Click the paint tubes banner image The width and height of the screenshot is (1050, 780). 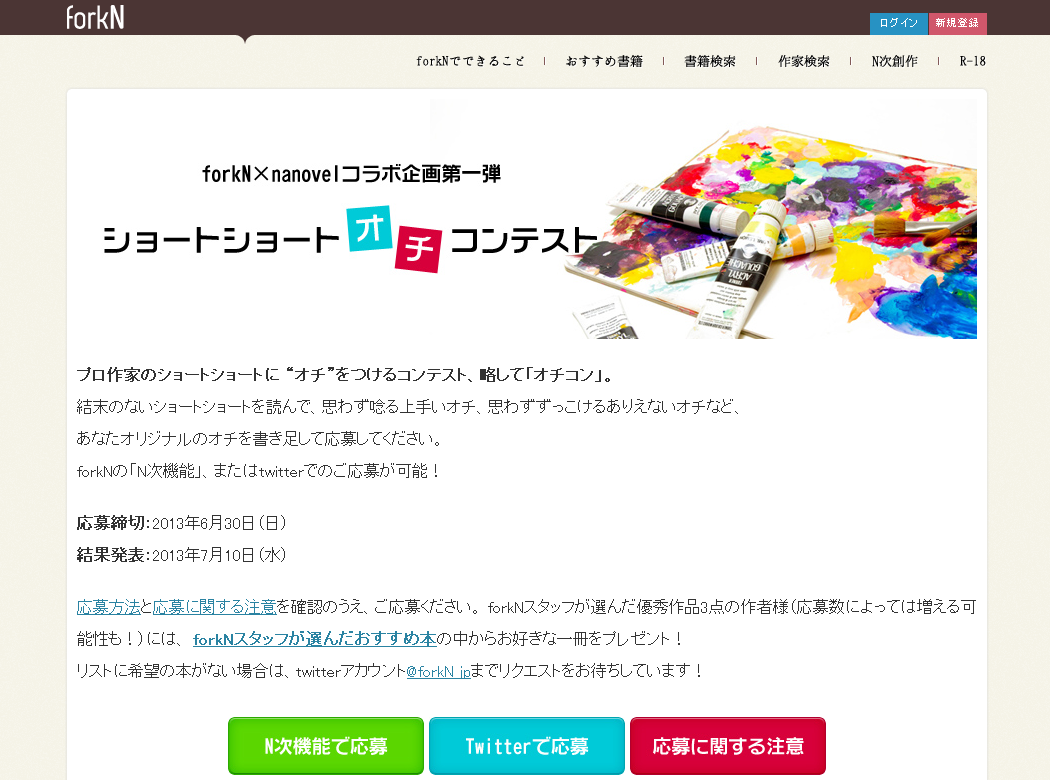770,231
